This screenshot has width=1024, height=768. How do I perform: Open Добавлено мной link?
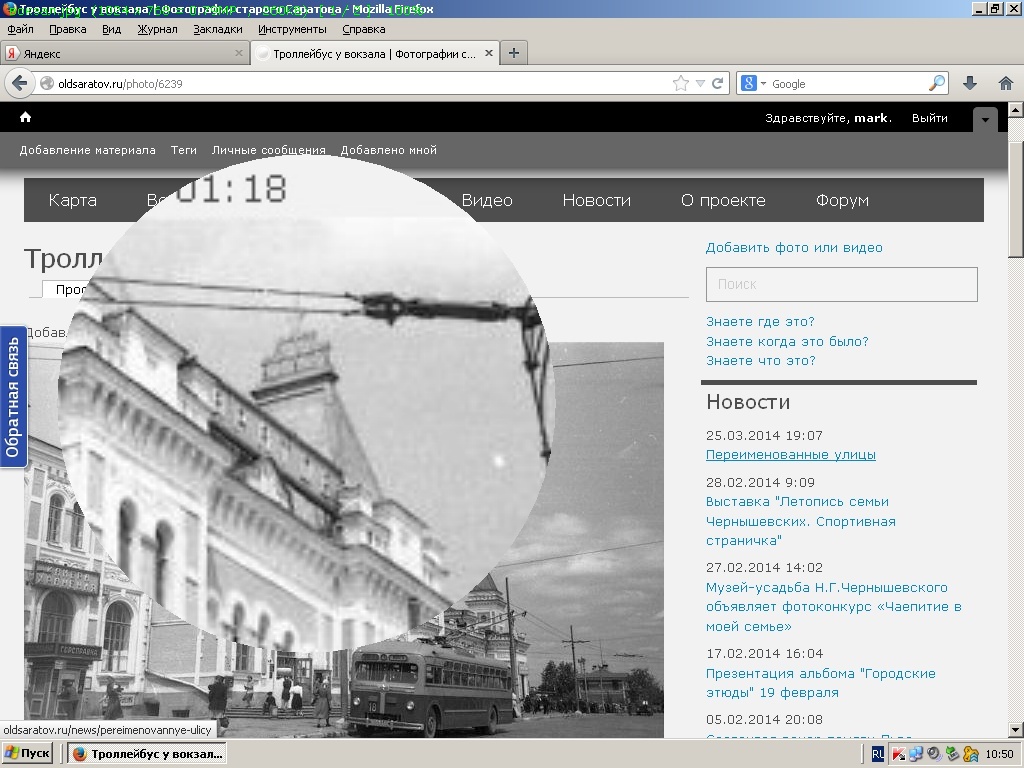pos(389,150)
